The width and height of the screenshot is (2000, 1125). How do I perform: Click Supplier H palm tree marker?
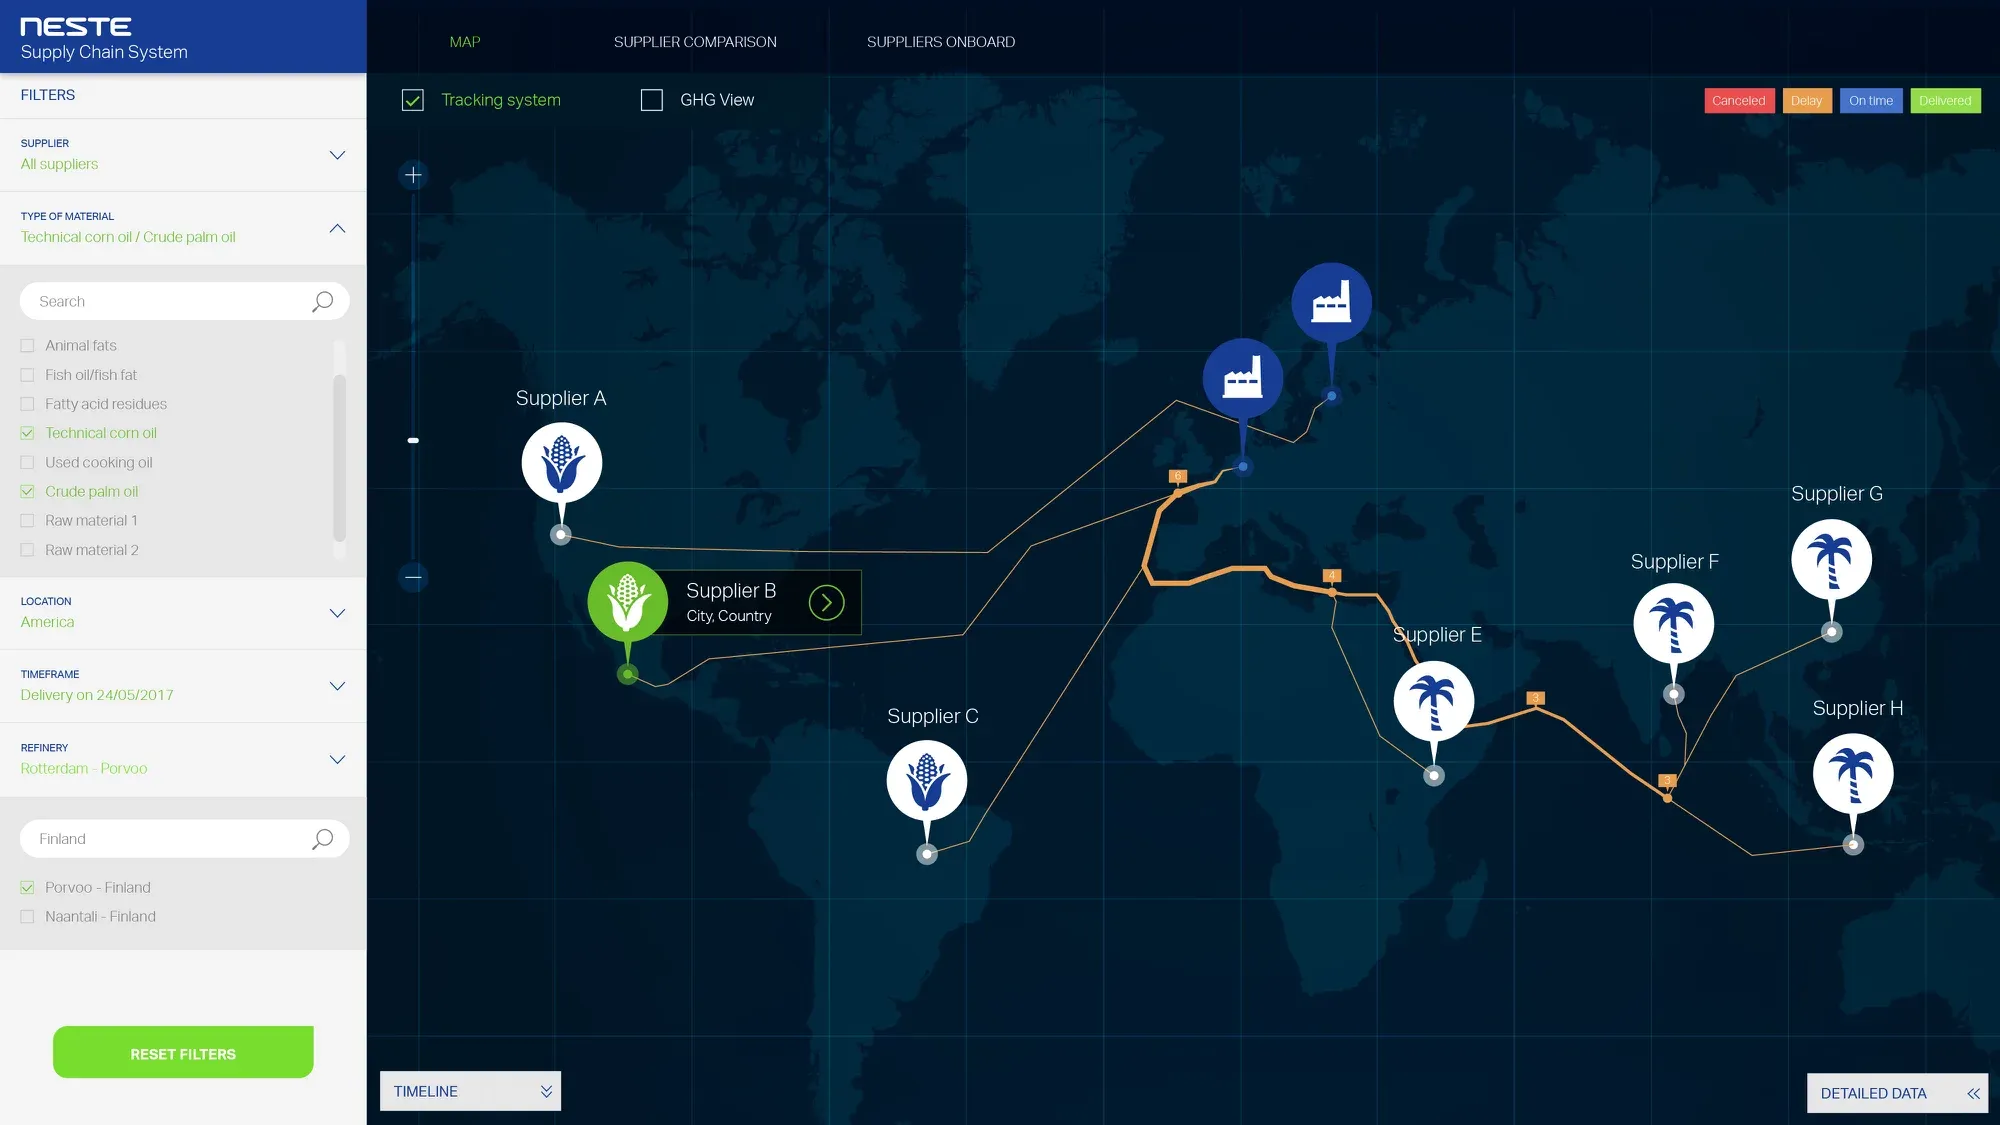(1853, 773)
